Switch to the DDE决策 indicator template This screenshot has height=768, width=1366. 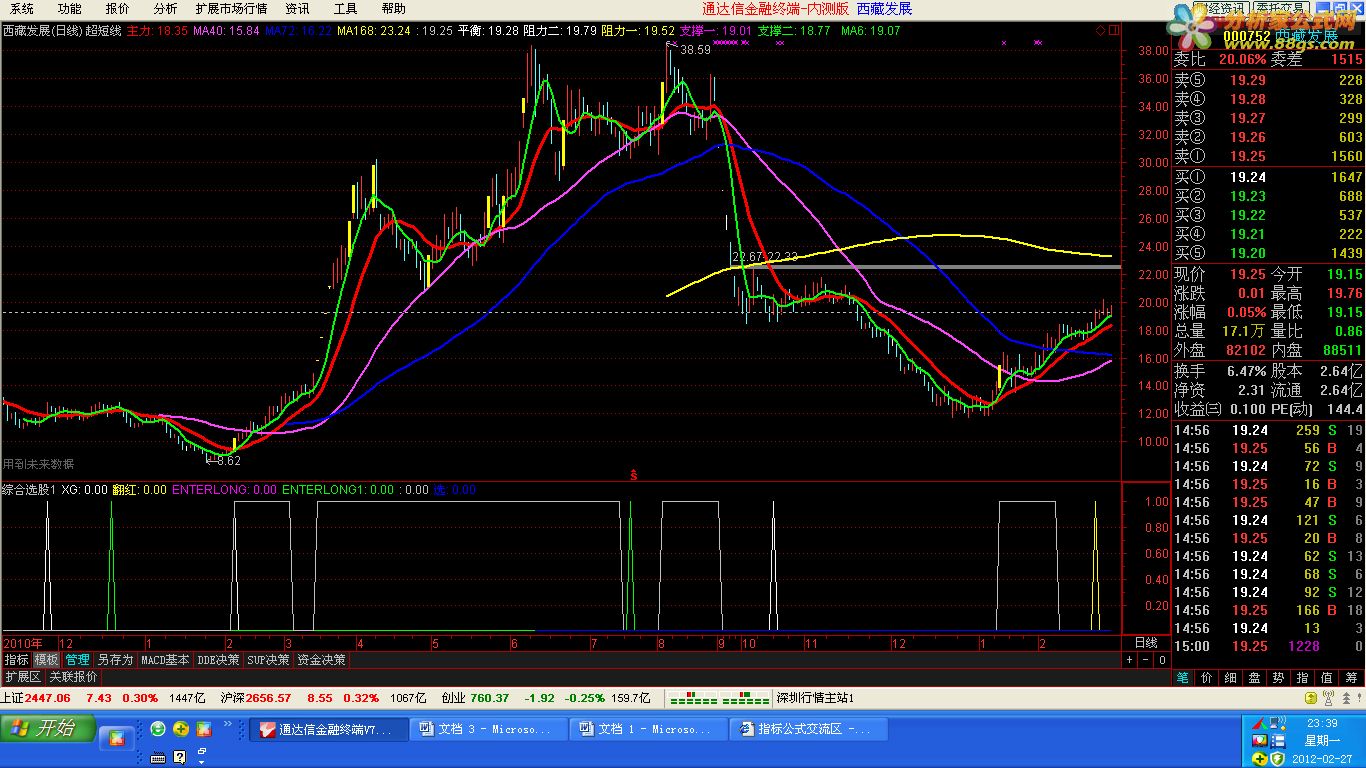coord(218,660)
